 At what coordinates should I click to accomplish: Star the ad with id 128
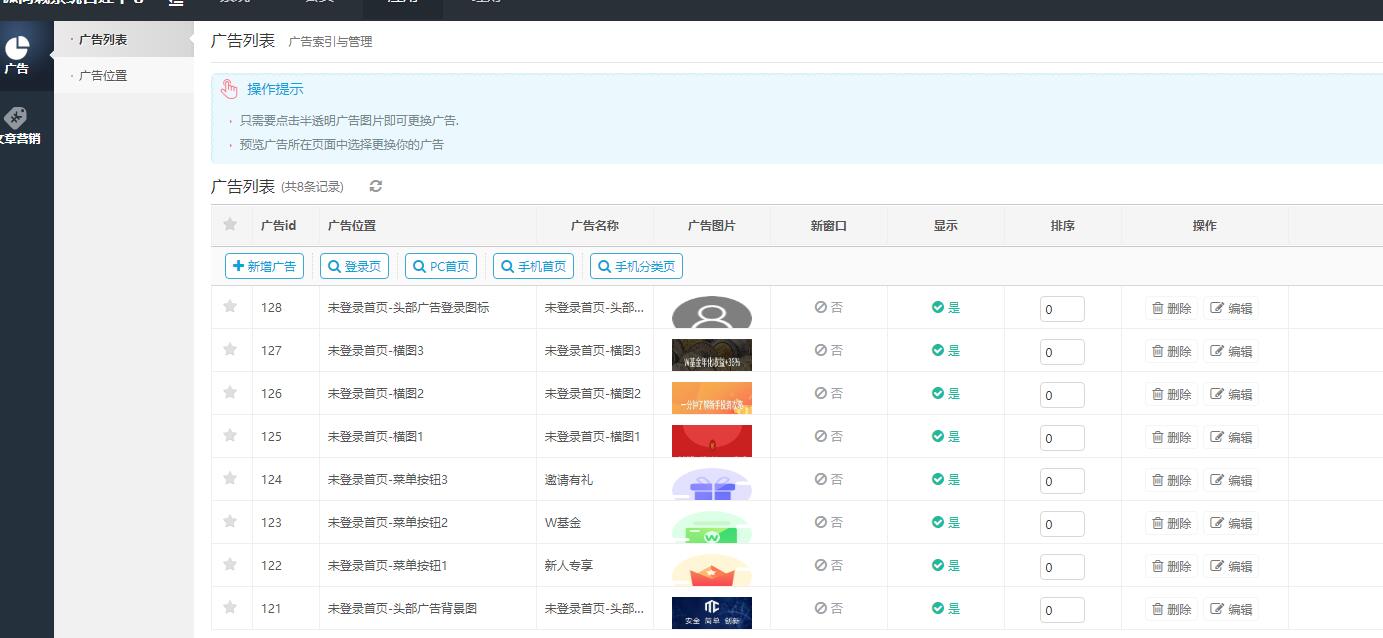[x=229, y=308]
